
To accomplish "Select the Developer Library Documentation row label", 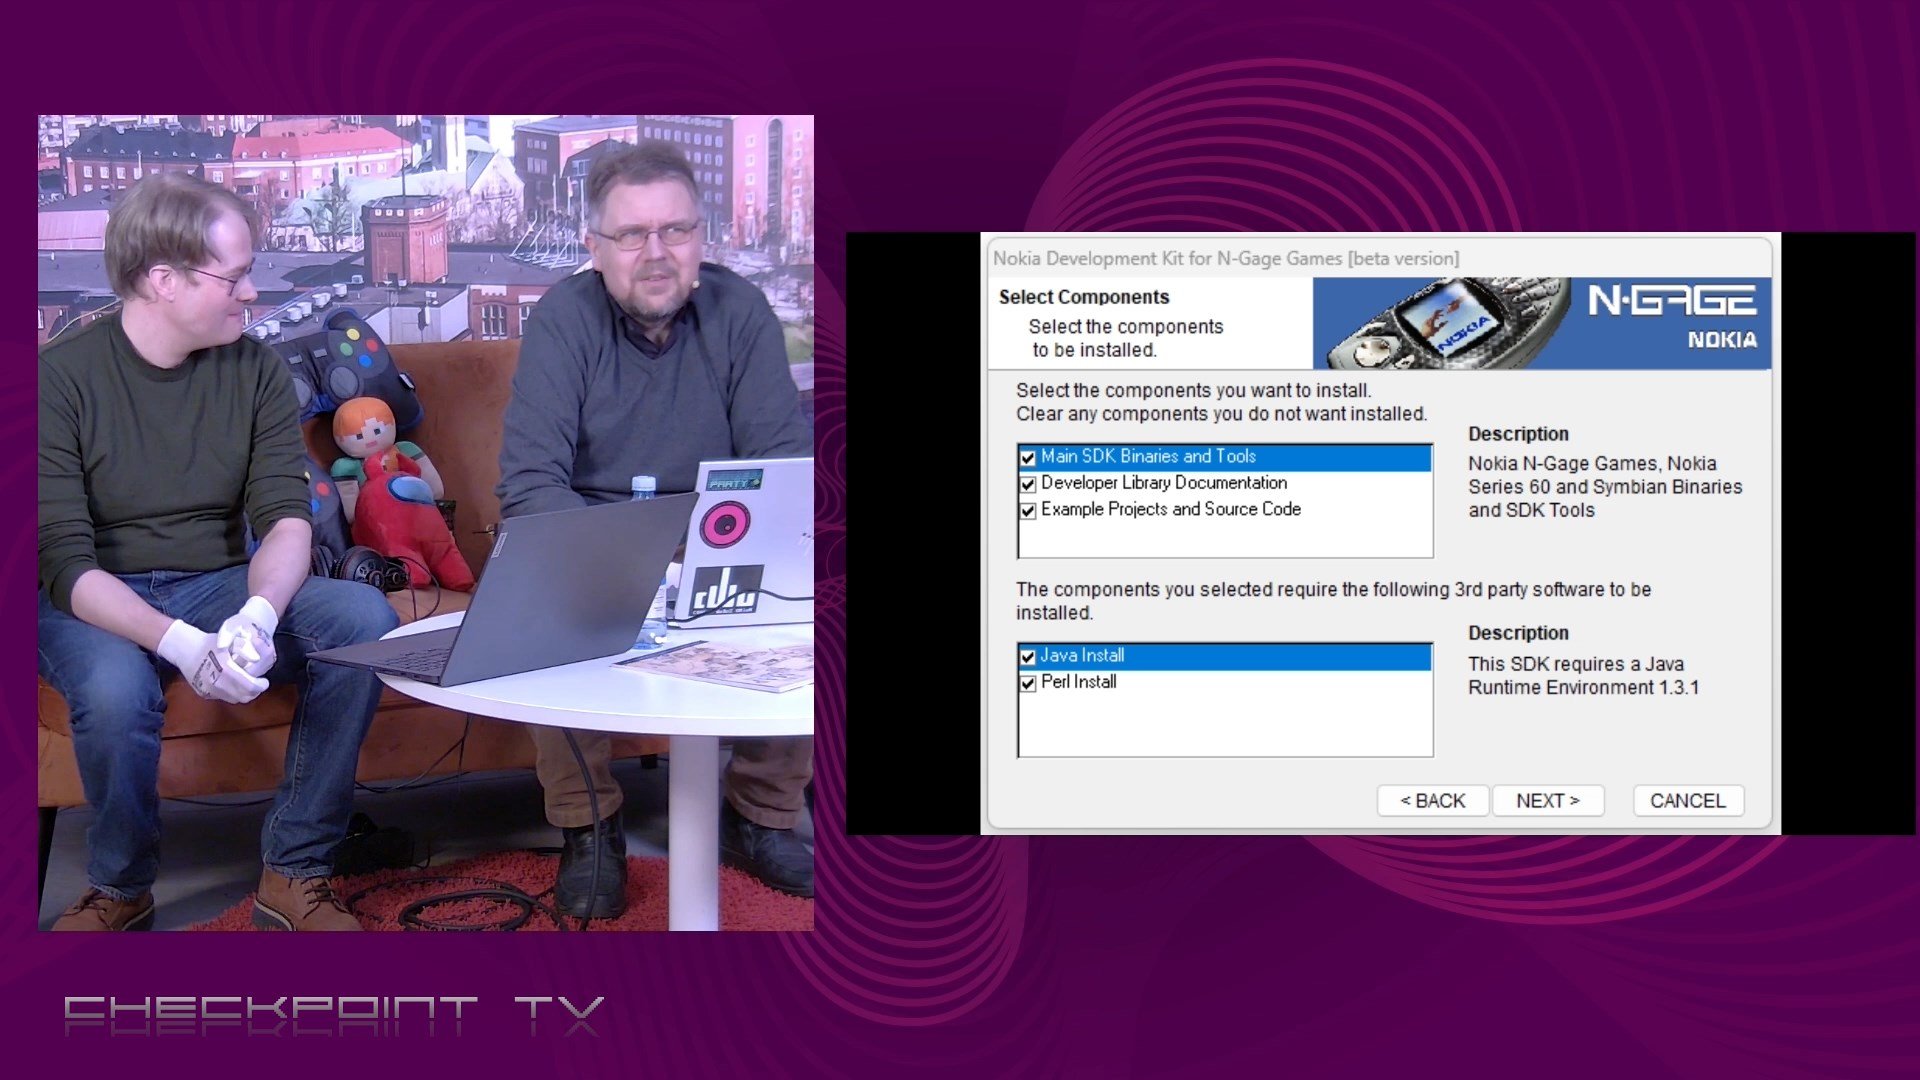I will 1164,483.
